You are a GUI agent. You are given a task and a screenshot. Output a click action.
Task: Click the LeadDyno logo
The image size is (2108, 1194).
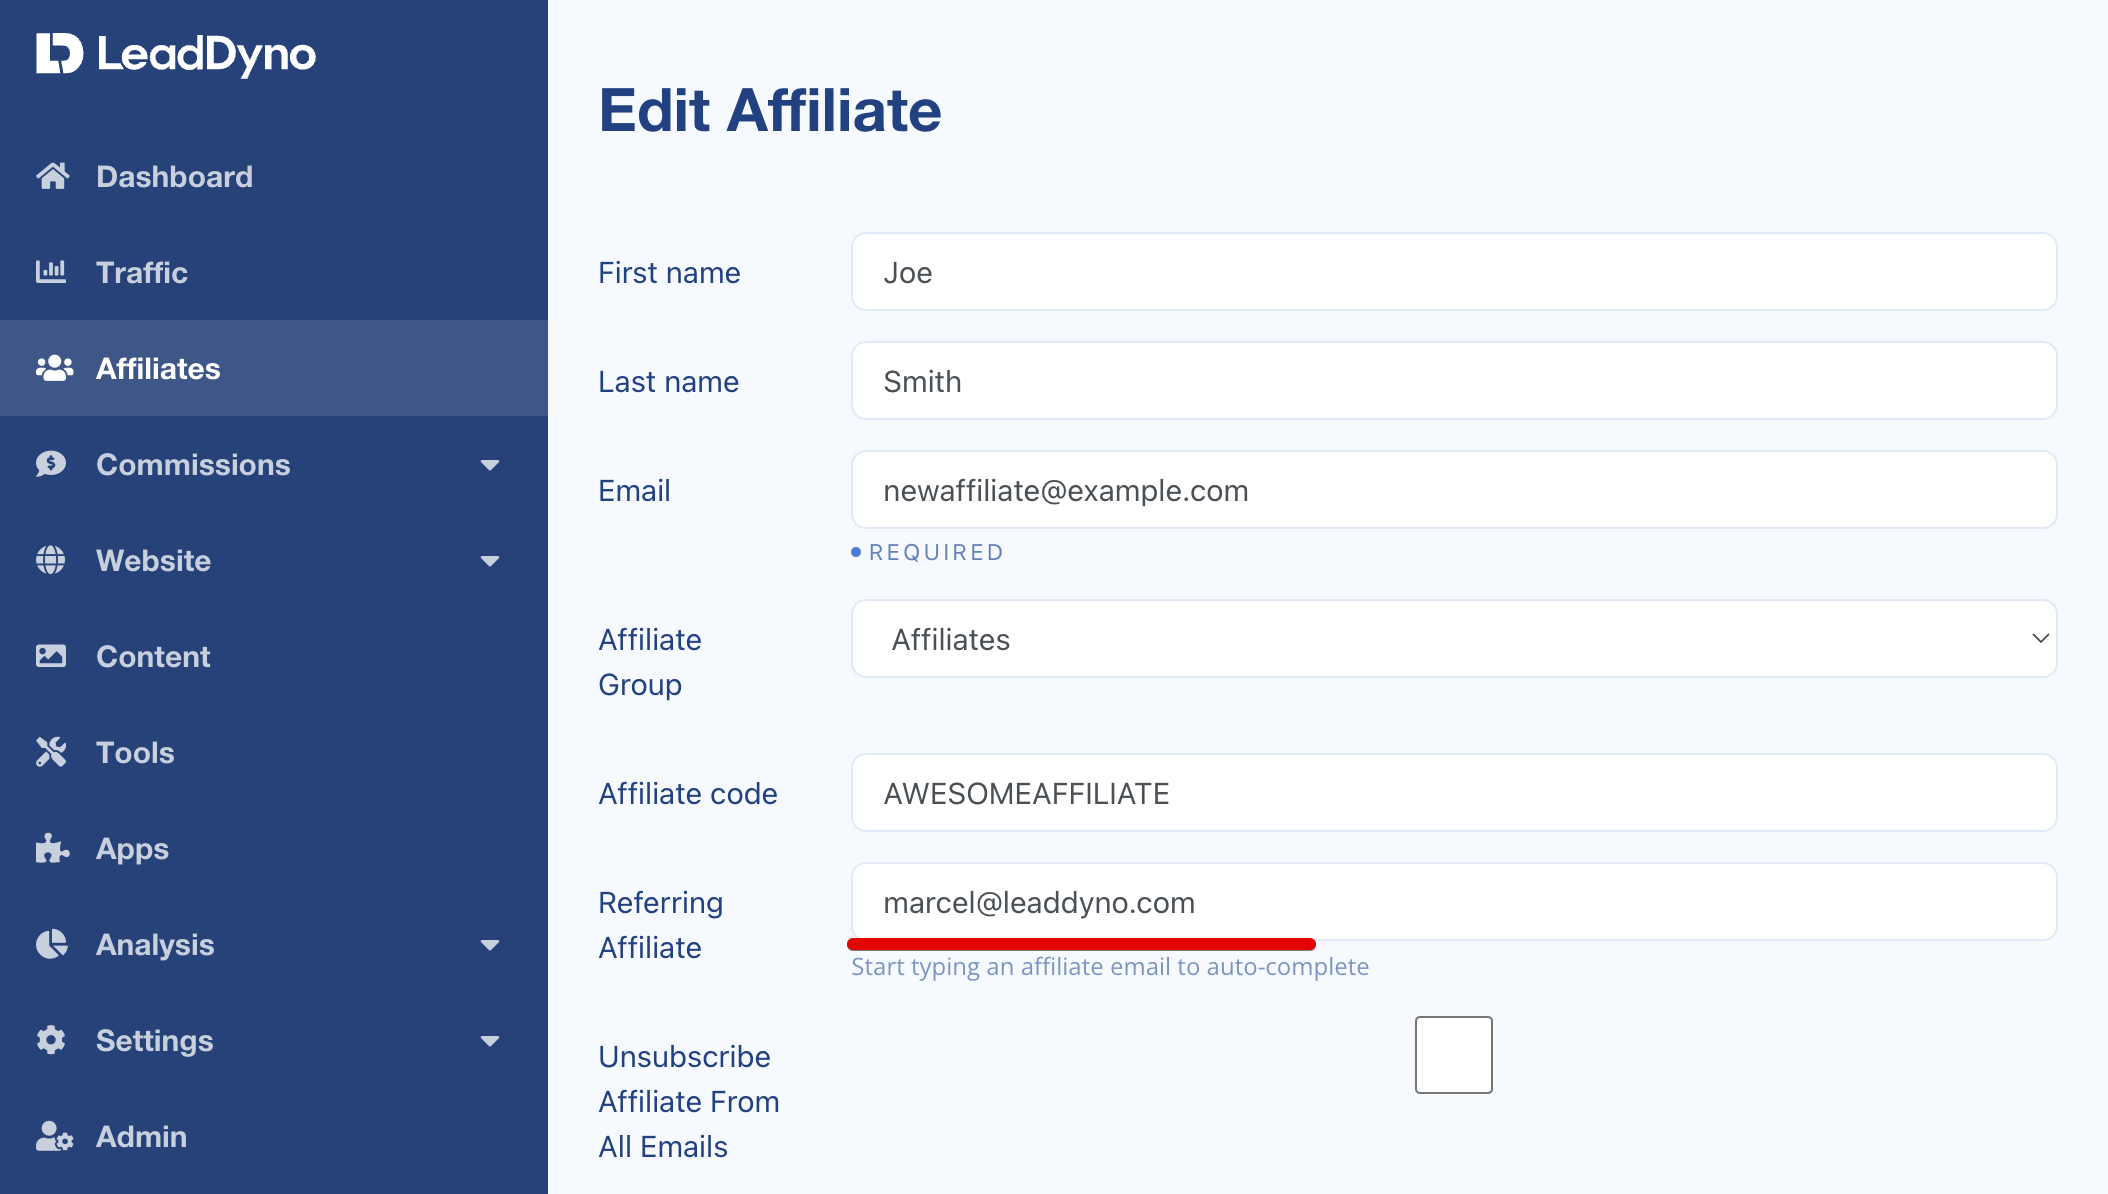(174, 55)
